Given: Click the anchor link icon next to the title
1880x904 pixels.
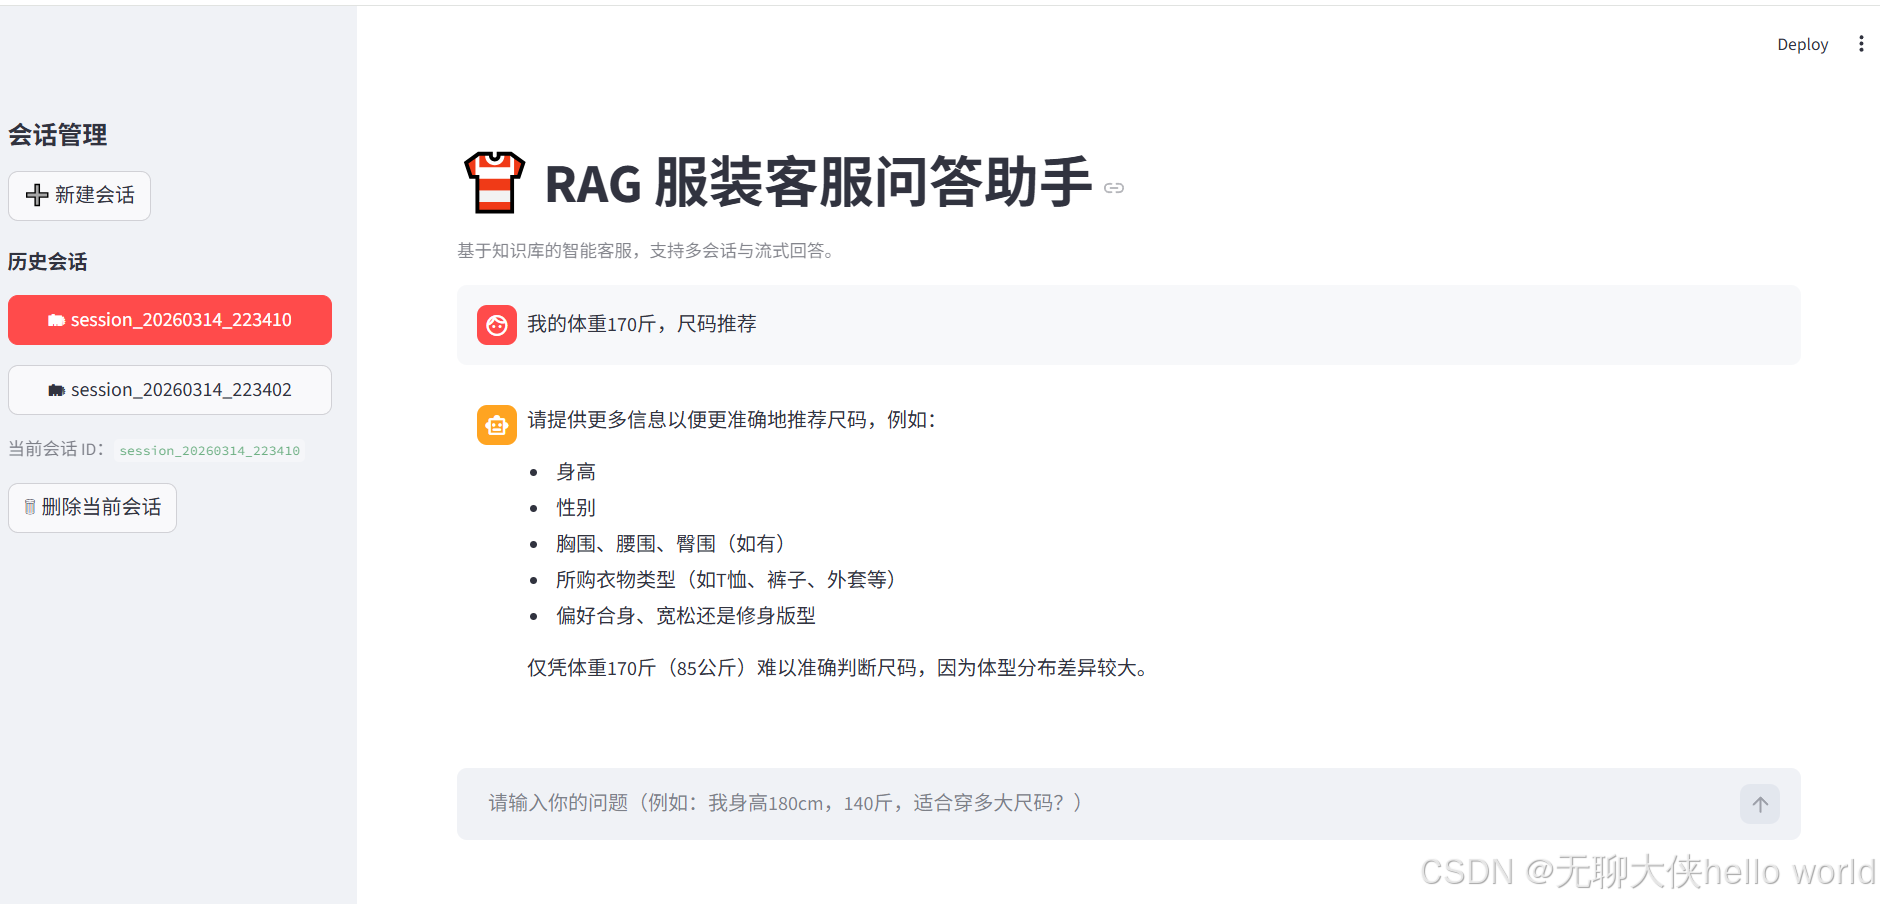Looking at the screenshot, I should (x=1114, y=188).
